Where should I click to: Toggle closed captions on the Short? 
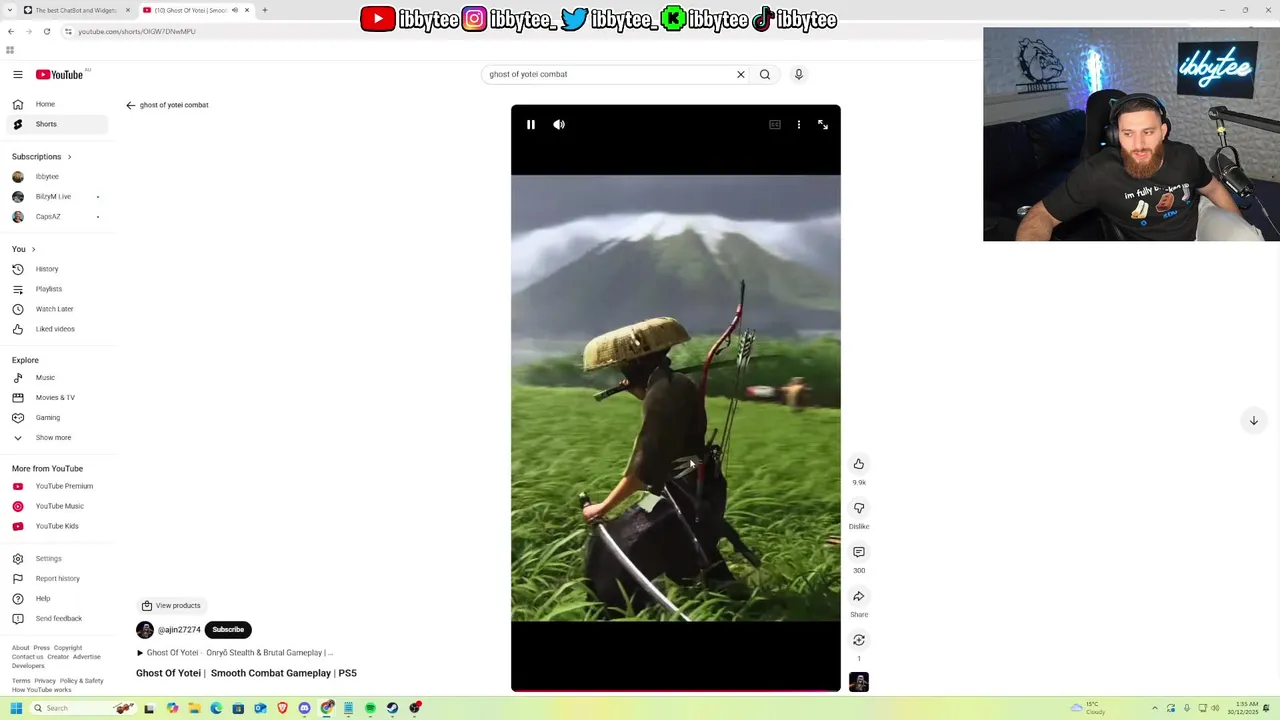click(x=775, y=125)
